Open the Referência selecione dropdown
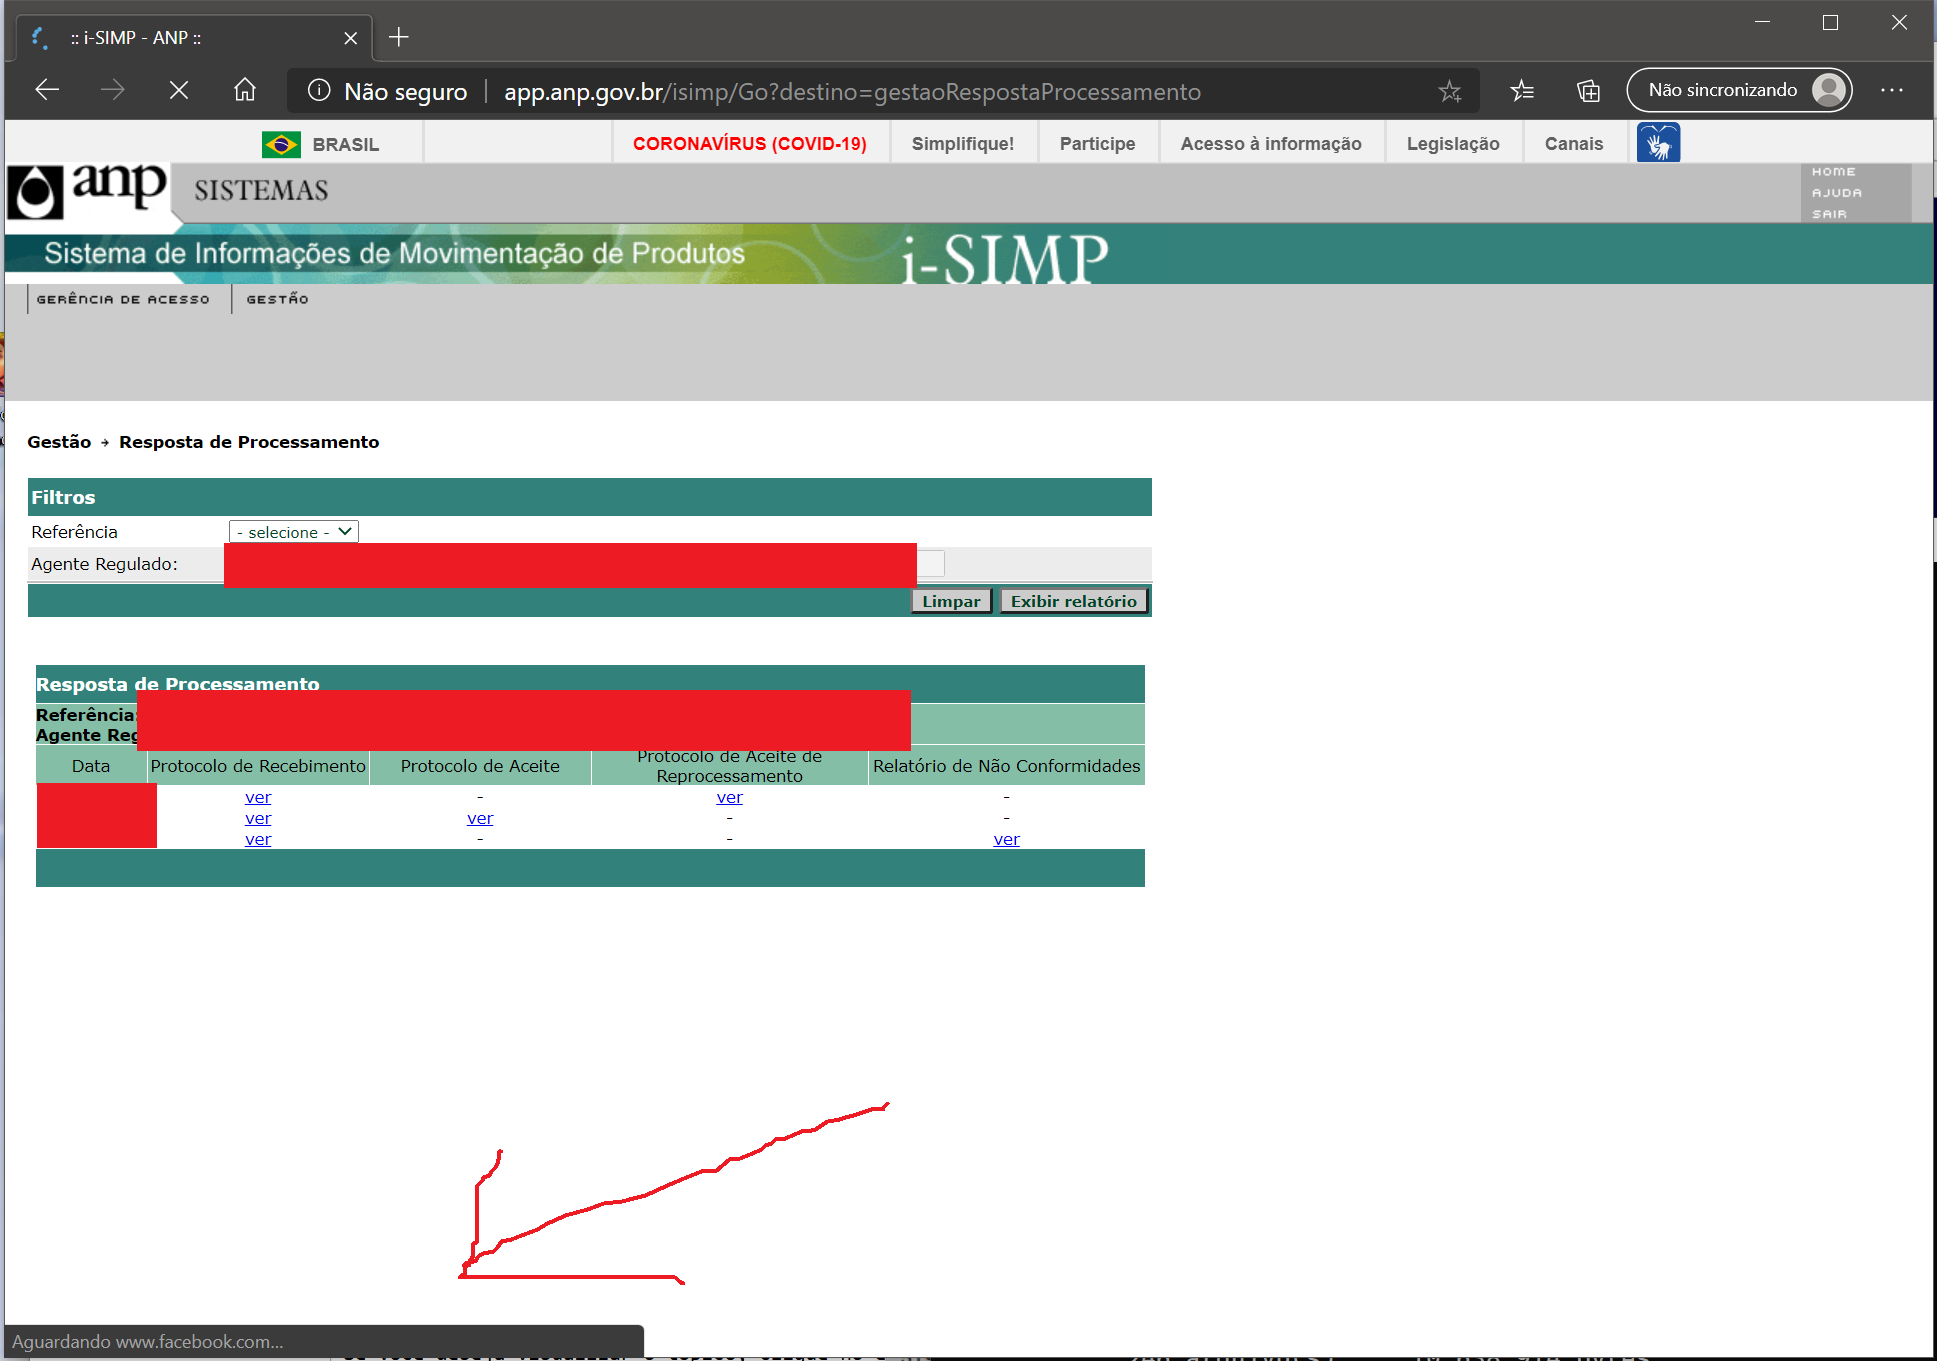Image resolution: width=1937 pixels, height=1361 pixels. pyautogui.click(x=293, y=532)
